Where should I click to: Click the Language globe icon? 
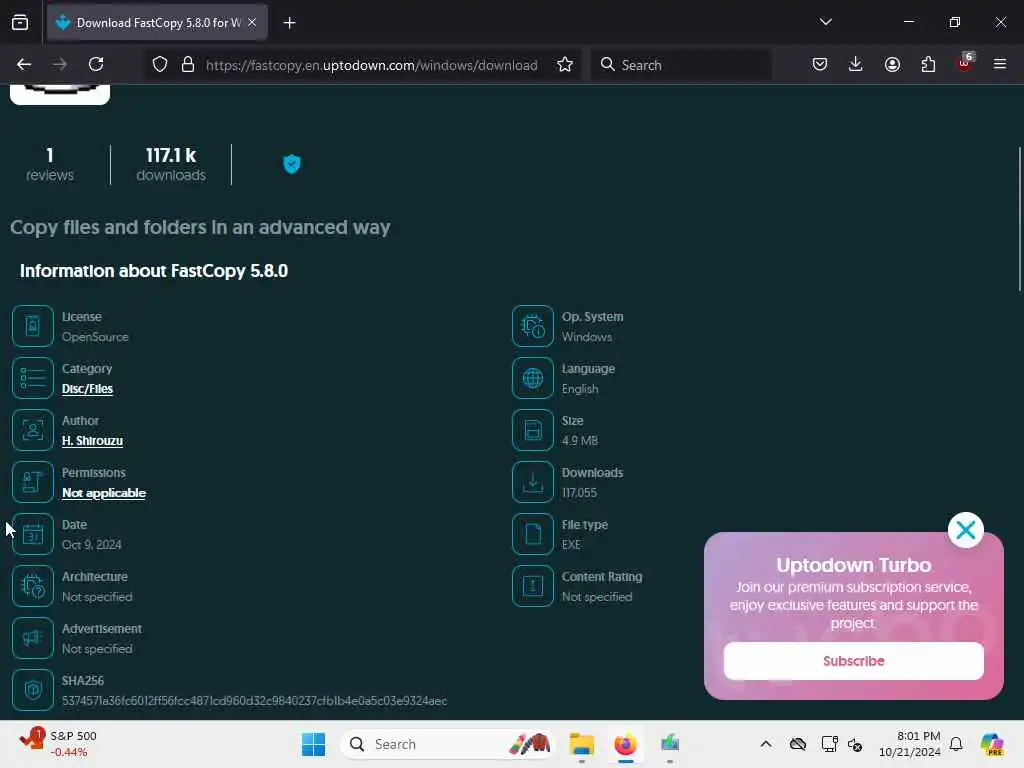[x=533, y=378]
